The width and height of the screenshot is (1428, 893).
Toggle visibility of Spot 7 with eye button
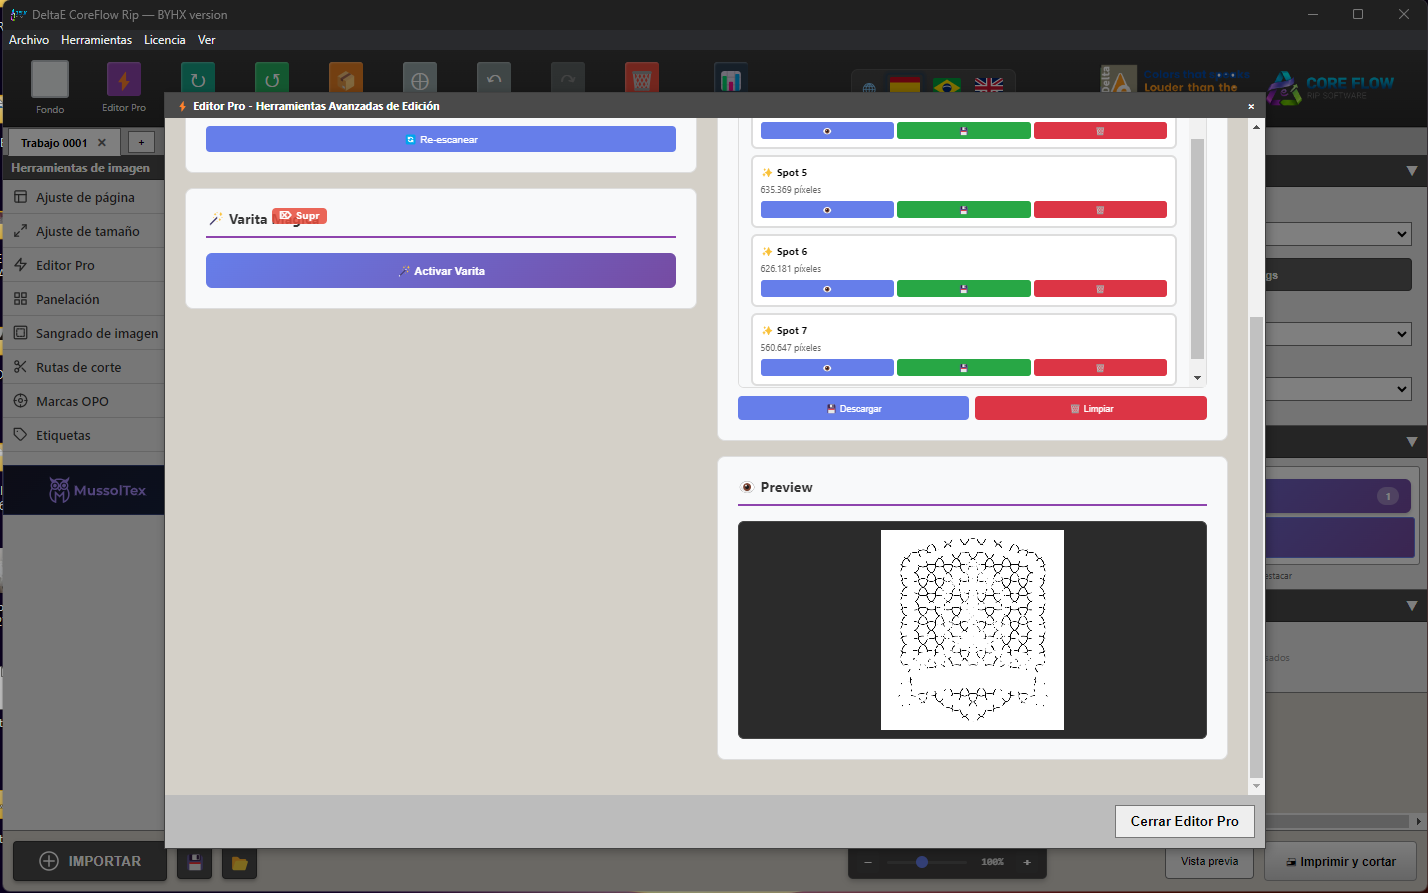pos(827,368)
